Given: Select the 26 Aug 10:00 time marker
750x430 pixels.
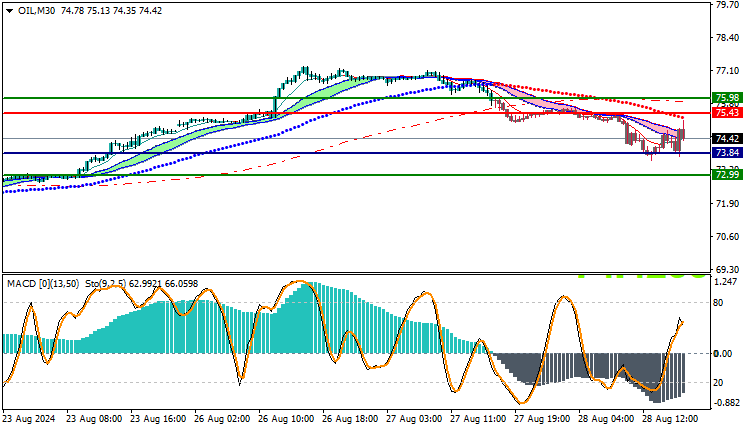Looking at the screenshot, I should 286,419.
